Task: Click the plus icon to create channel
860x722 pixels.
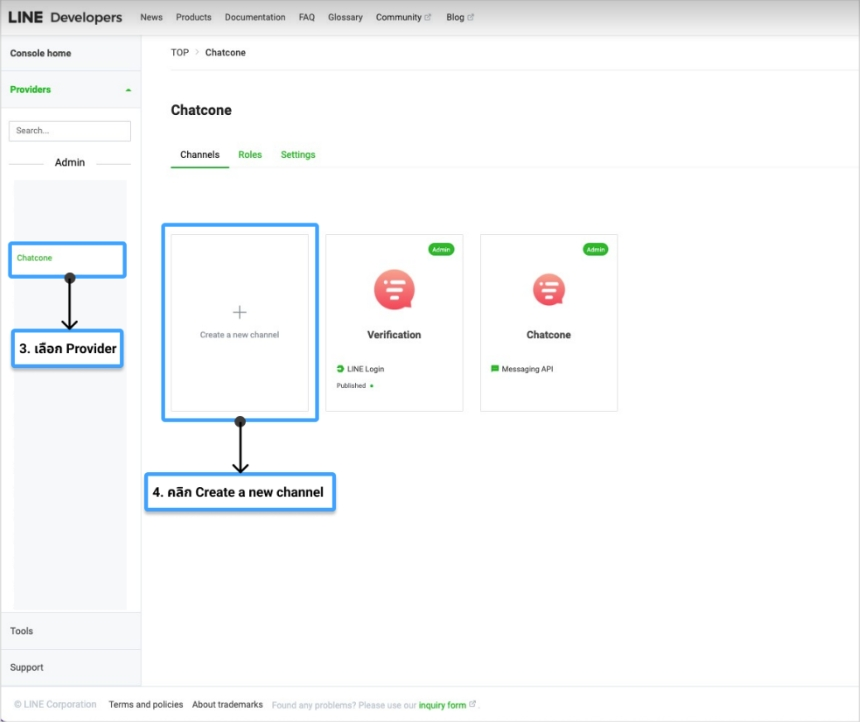Action: (x=240, y=312)
